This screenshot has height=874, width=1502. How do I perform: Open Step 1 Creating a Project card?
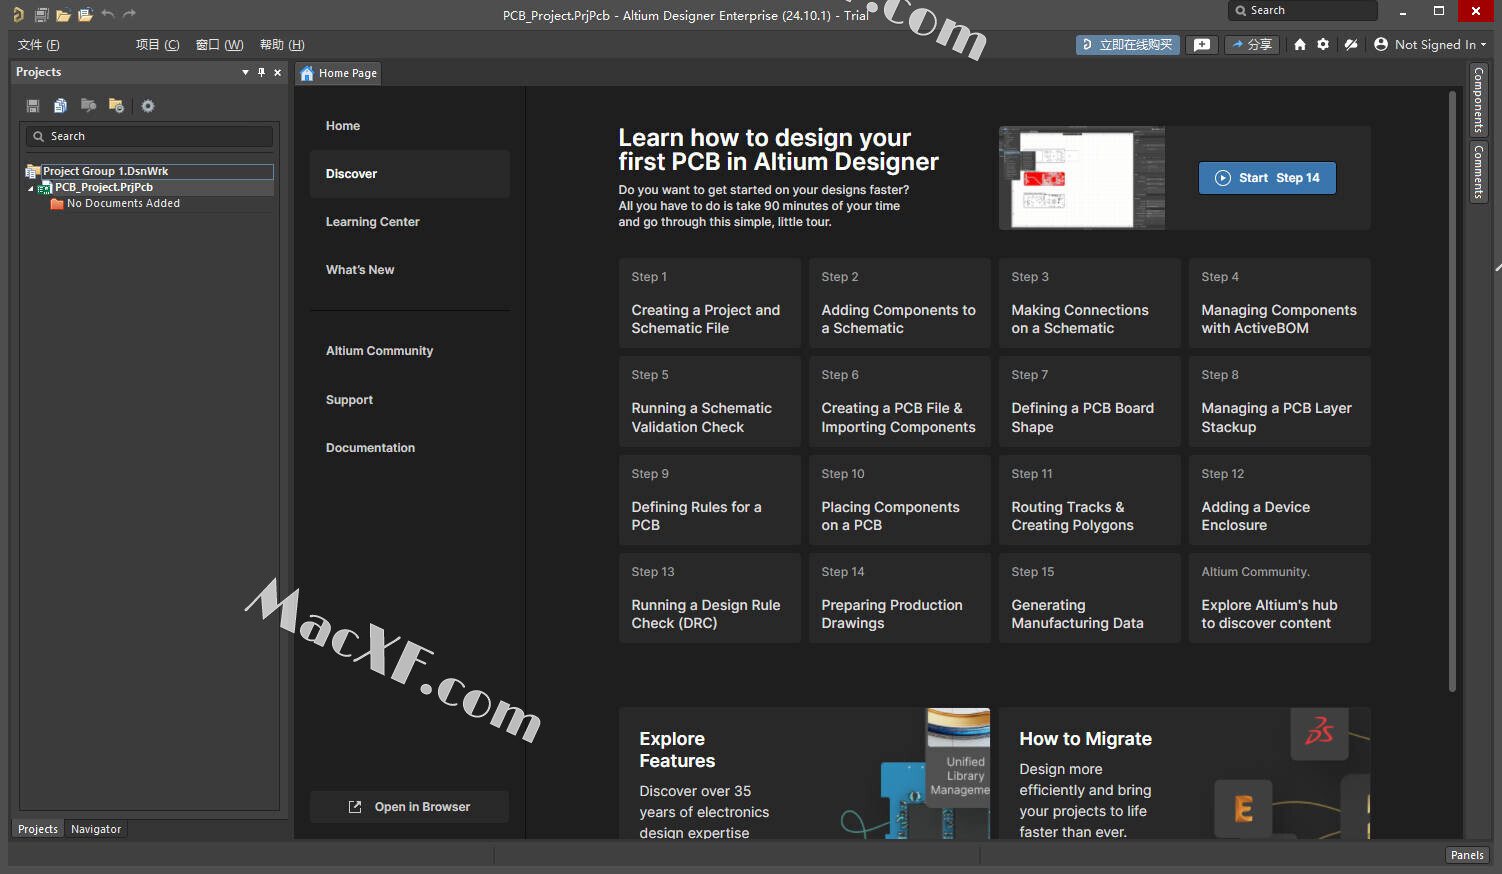point(710,303)
